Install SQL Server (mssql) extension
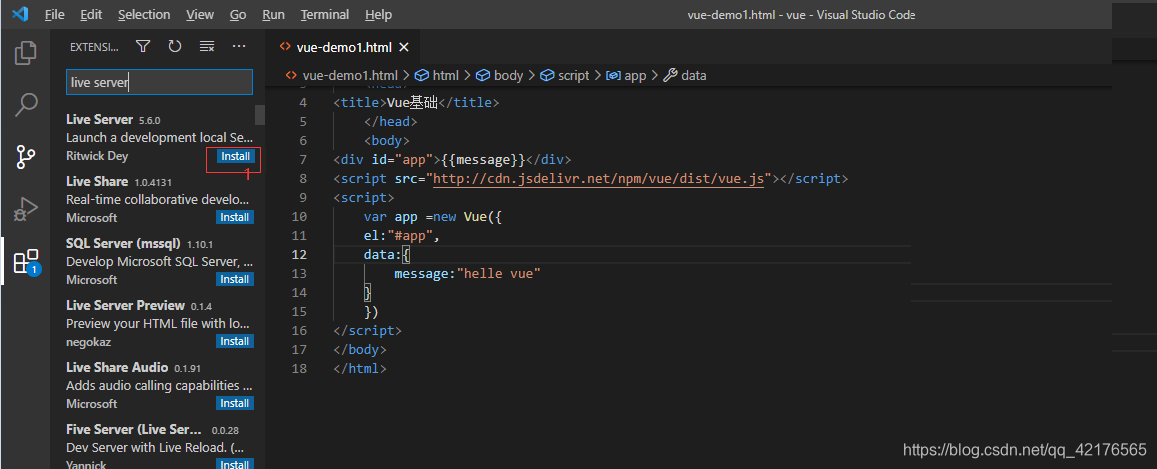Image resolution: width=1157 pixels, height=469 pixels. click(x=235, y=279)
